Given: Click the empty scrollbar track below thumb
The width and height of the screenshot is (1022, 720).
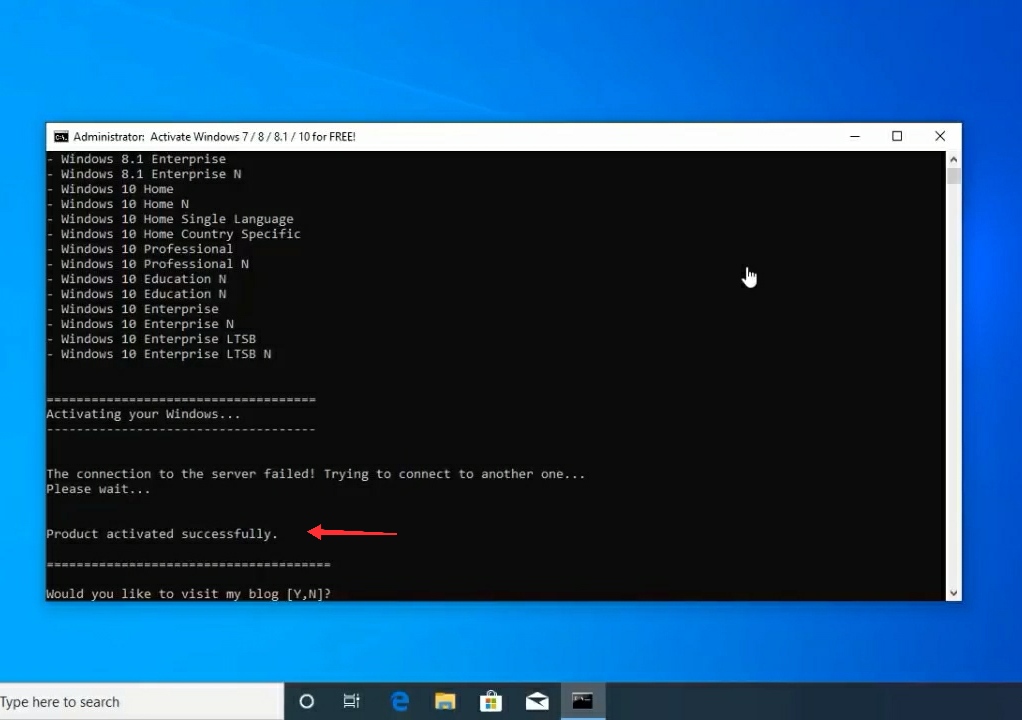Looking at the screenshot, I should click(954, 400).
